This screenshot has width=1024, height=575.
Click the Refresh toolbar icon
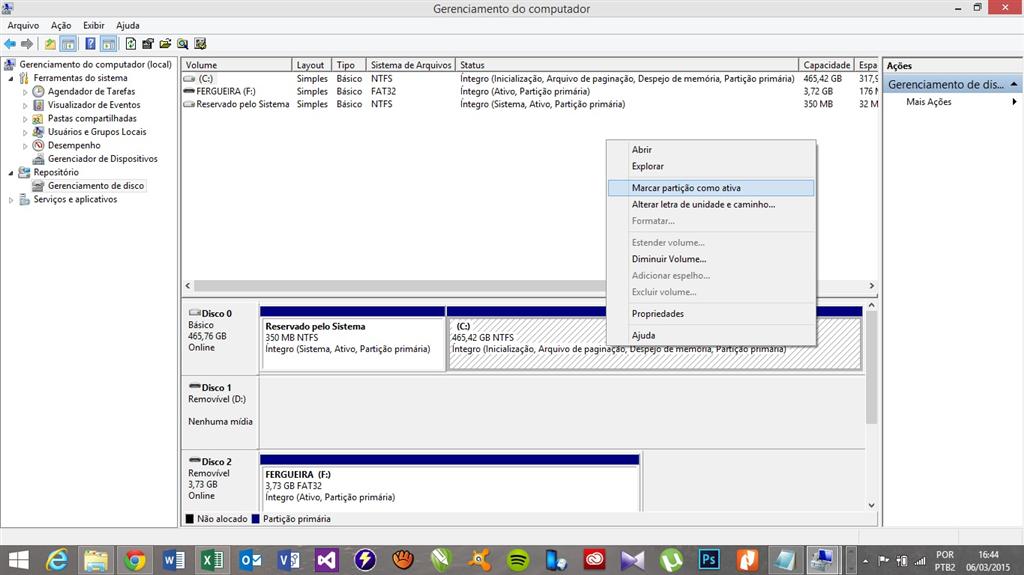(x=130, y=44)
